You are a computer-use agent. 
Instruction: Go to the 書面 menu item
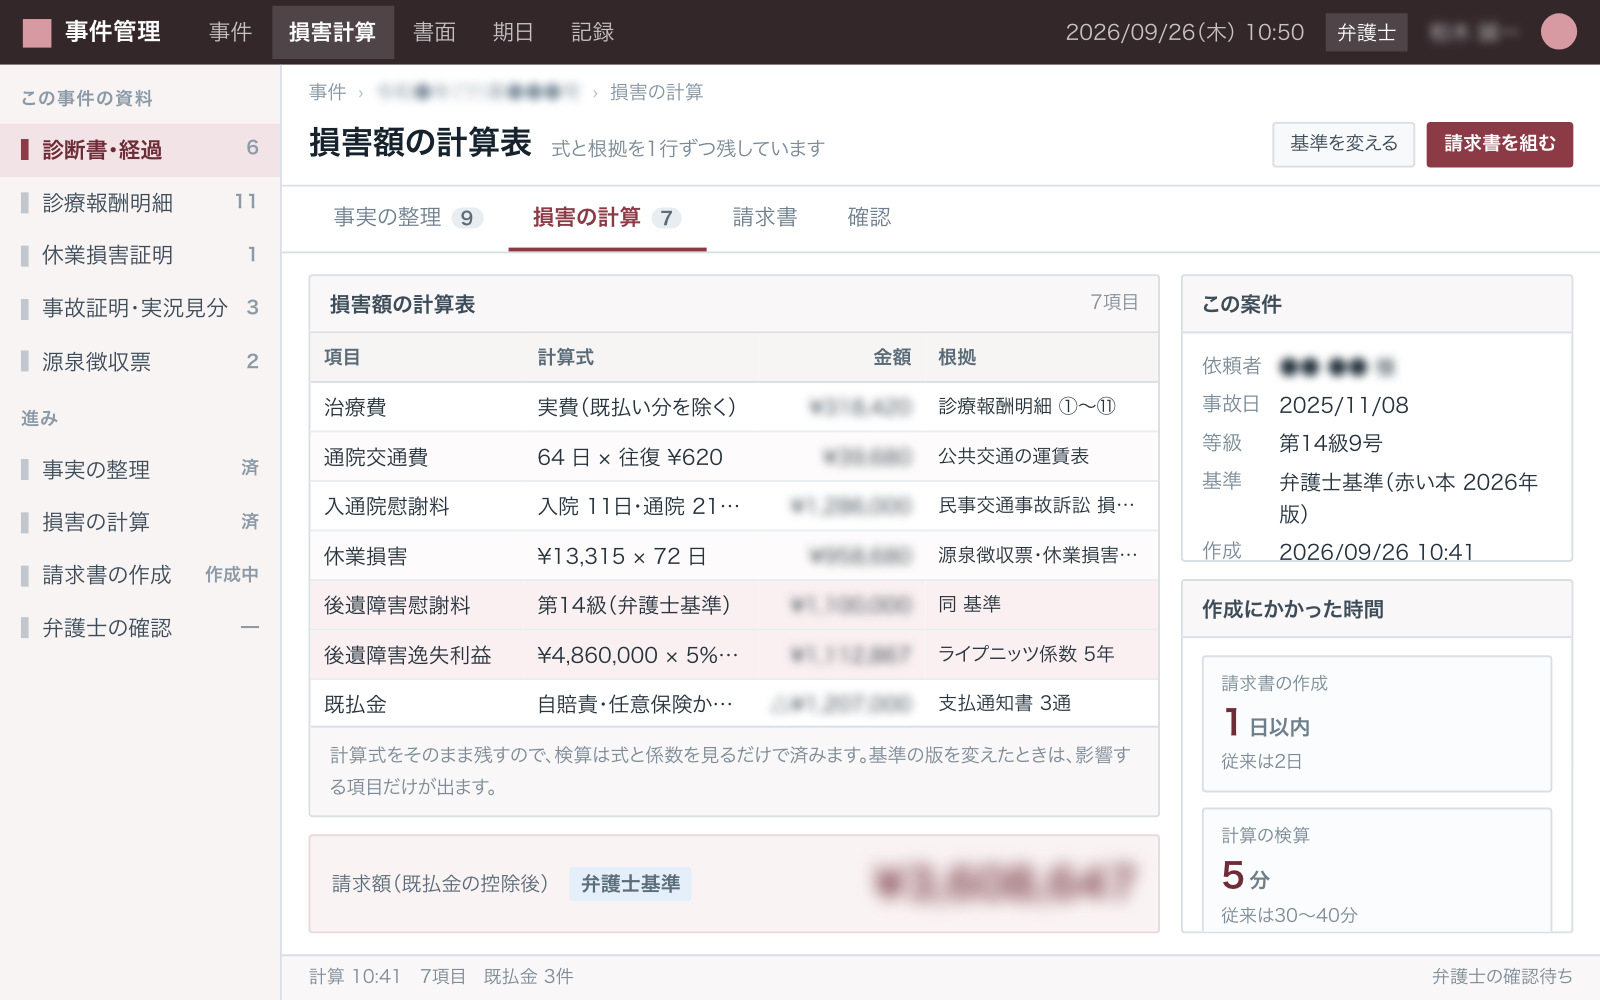tap(434, 32)
